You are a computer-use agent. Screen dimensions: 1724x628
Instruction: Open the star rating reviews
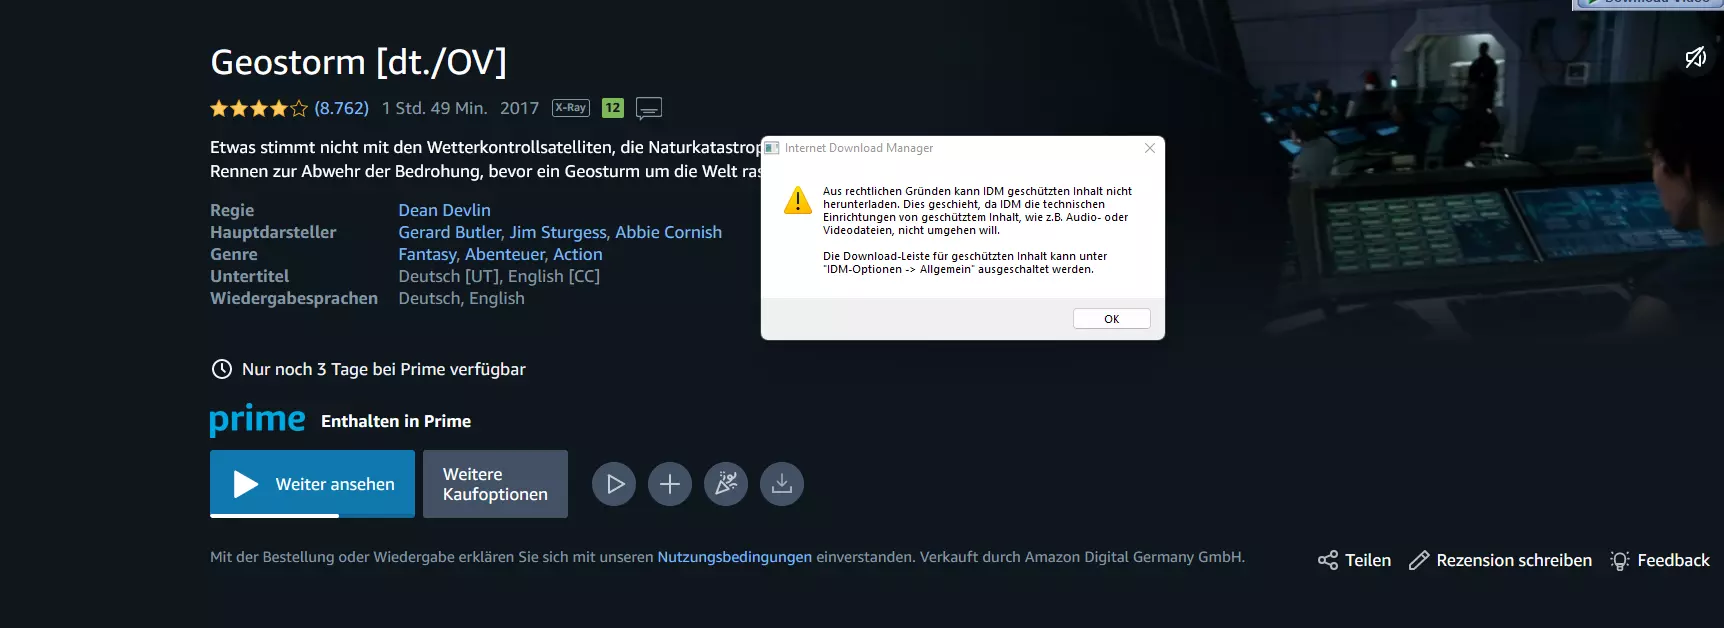click(259, 108)
